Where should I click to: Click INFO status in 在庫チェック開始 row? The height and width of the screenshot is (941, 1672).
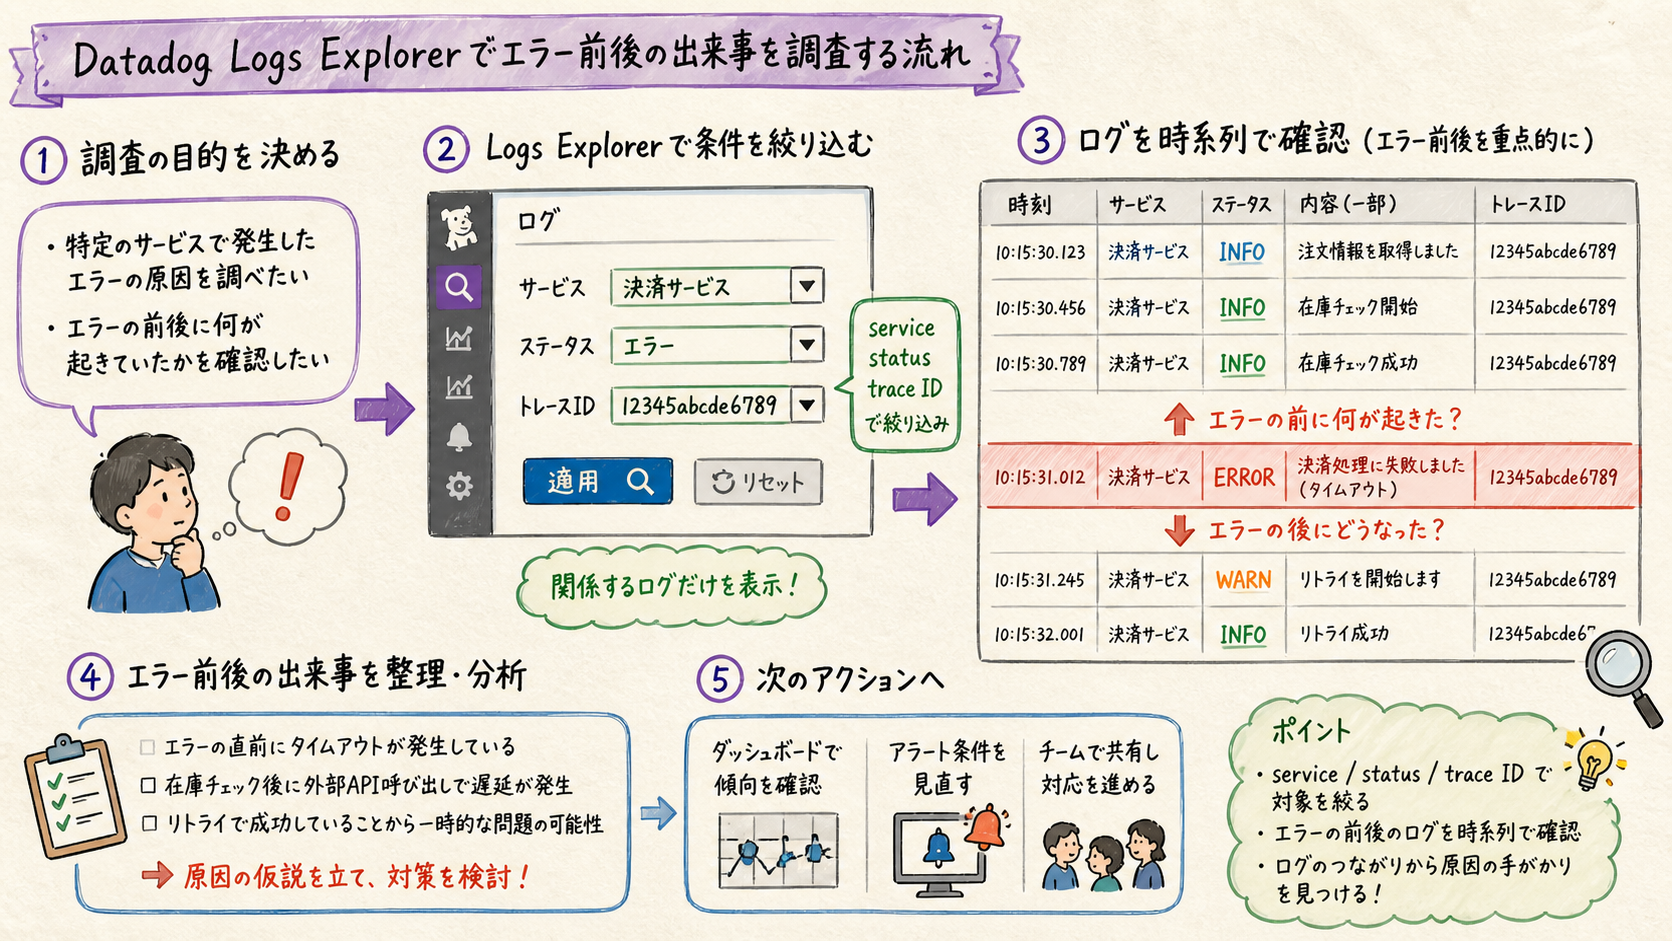coord(1242,308)
